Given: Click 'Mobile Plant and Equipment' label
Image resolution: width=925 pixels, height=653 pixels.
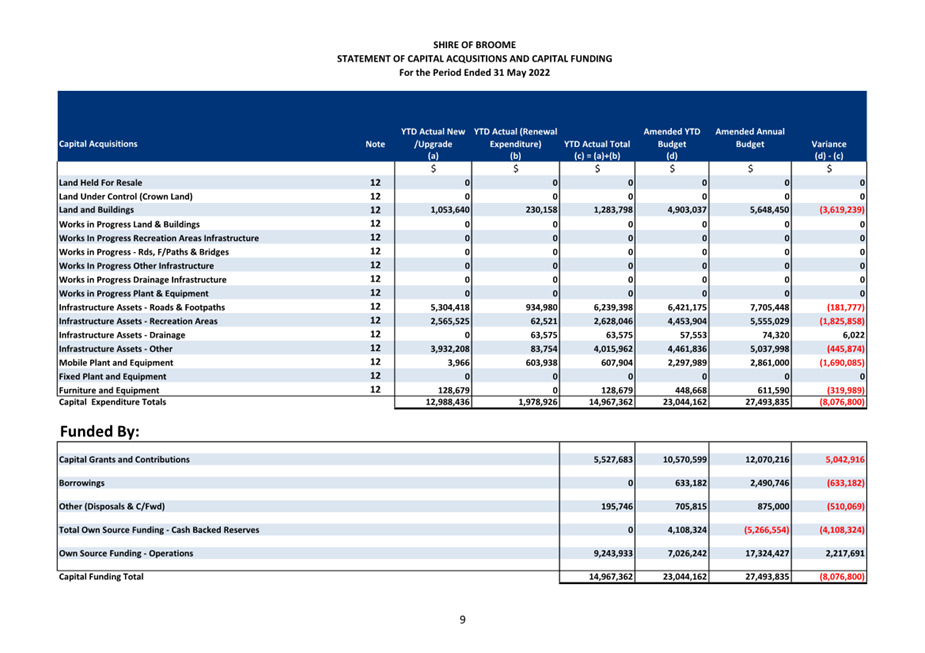Looking at the screenshot, I should 116,363.
